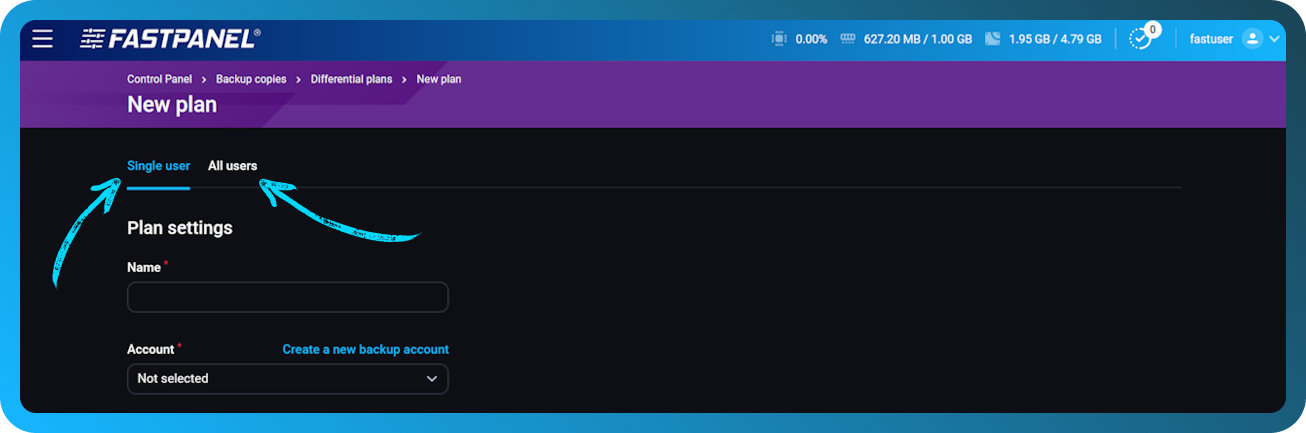Switch to the Single user tab

[x=158, y=166]
